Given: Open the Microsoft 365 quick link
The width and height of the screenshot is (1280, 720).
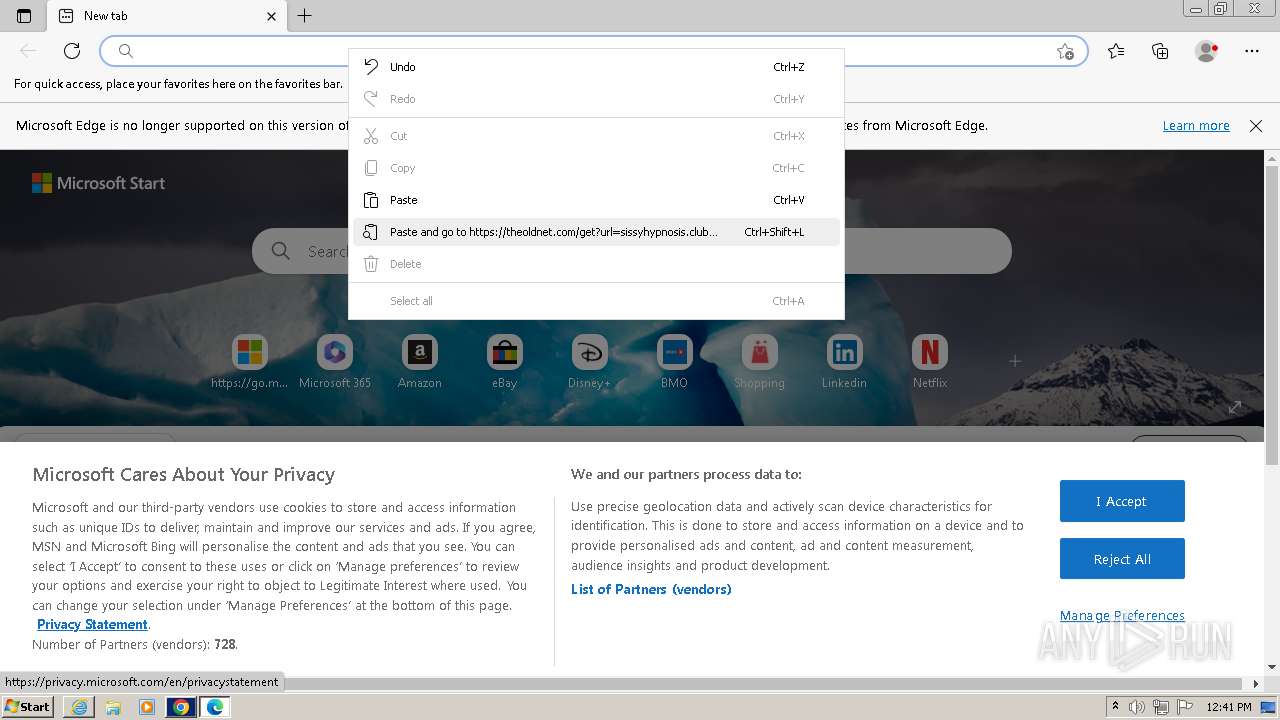Looking at the screenshot, I should pyautogui.click(x=334, y=361).
